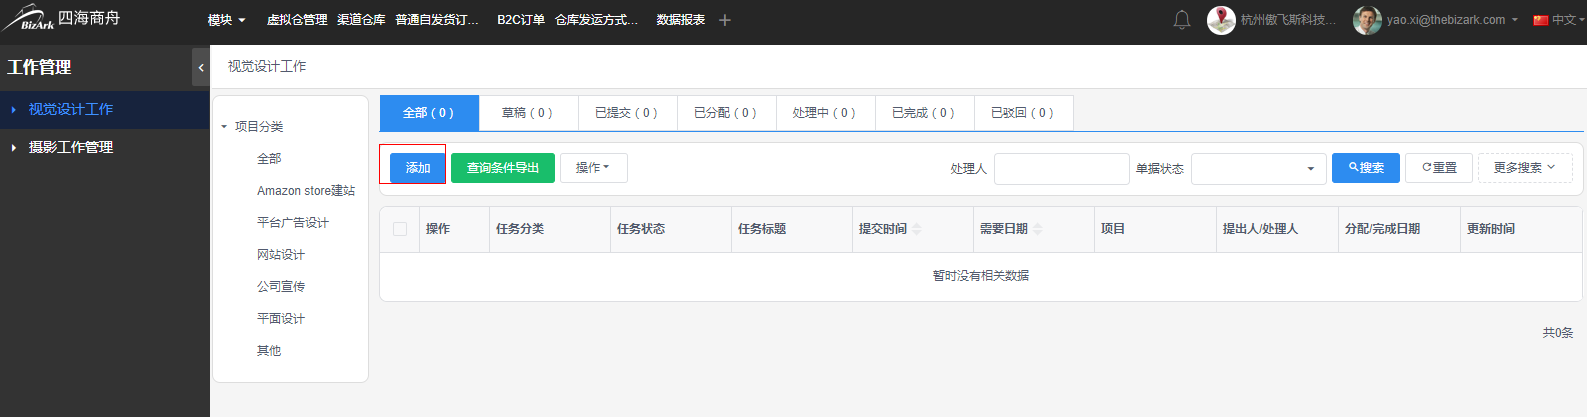This screenshot has height=417, width=1587.
Task: Open the B2C订单 top tab
Action: click(x=521, y=20)
